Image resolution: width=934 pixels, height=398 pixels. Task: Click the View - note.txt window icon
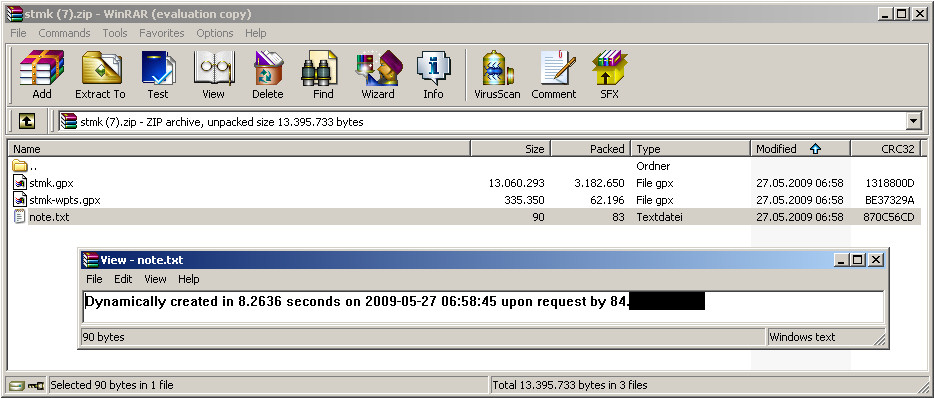point(91,260)
